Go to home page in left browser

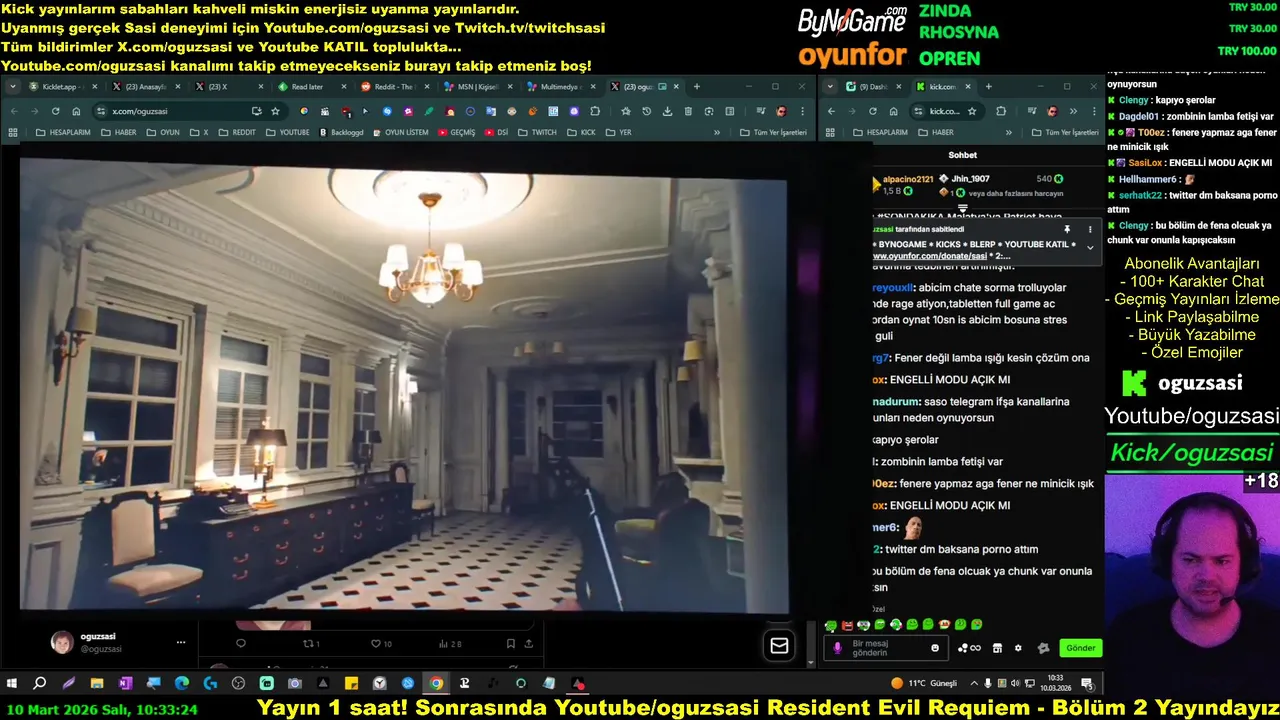(x=75, y=111)
